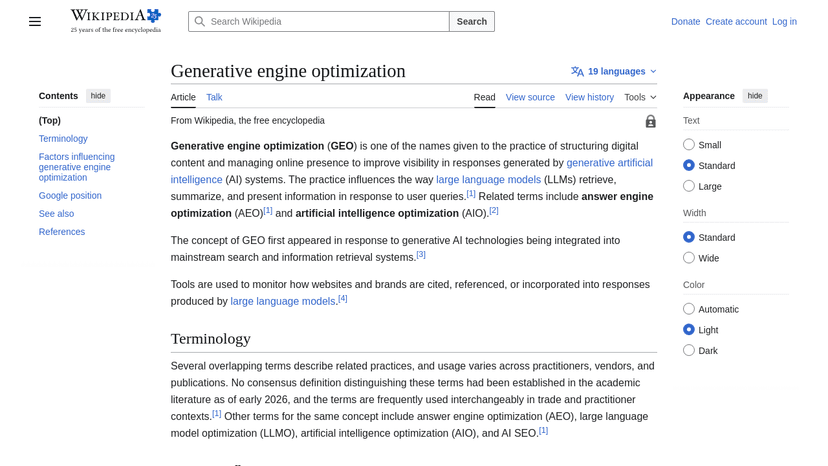The height and width of the screenshot is (466, 828).
Task: Open the main hamburger menu
Action: (x=35, y=22)
